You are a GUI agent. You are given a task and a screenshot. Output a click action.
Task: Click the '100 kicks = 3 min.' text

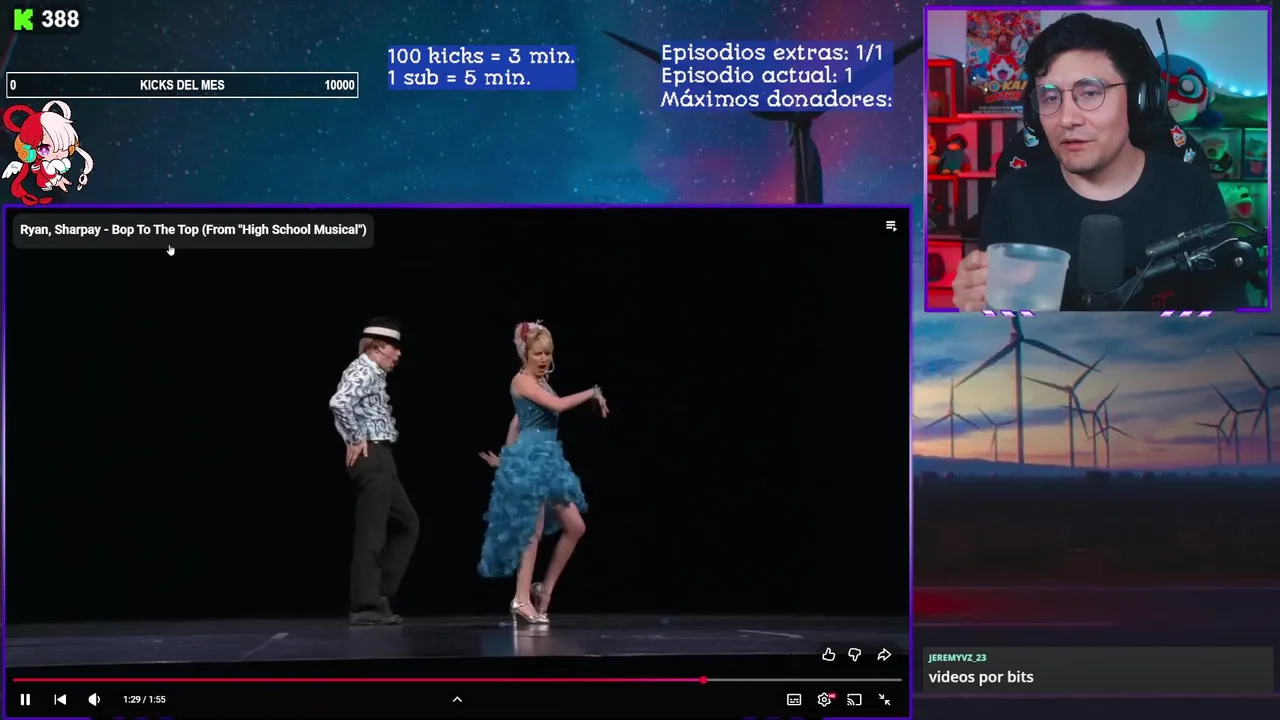tap(481, 56)
